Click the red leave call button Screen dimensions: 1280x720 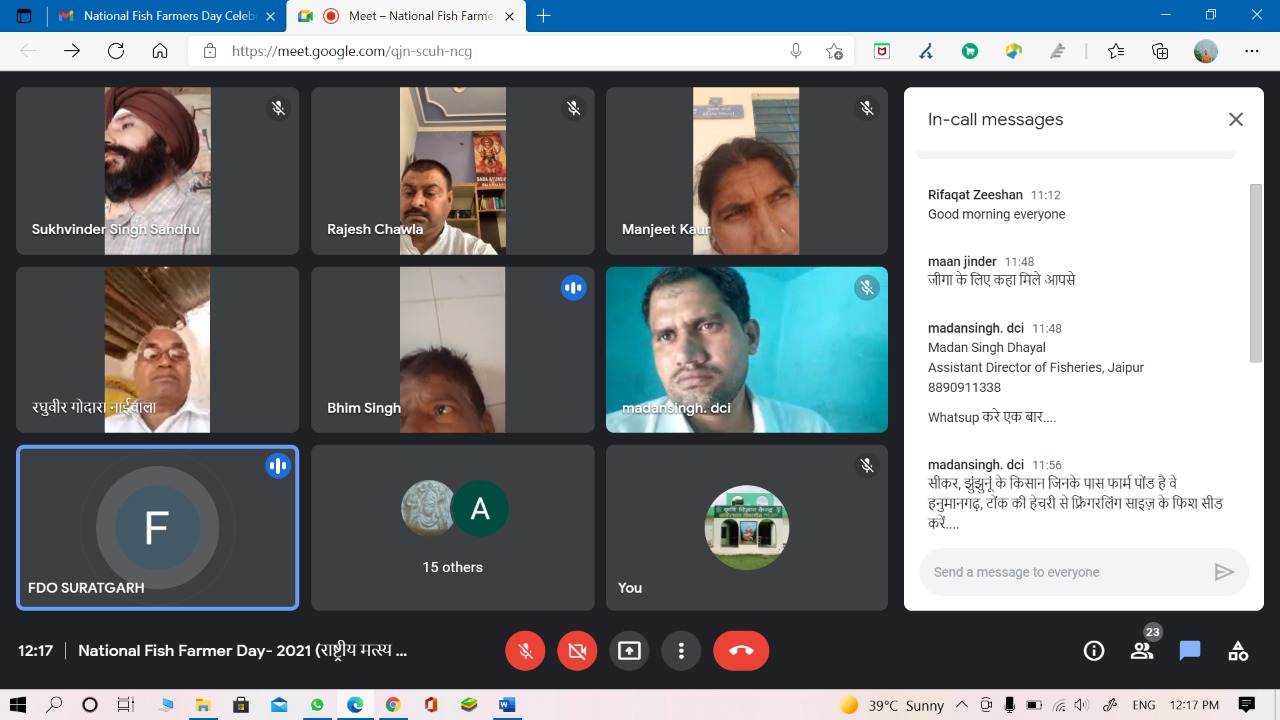pos(741,651)
